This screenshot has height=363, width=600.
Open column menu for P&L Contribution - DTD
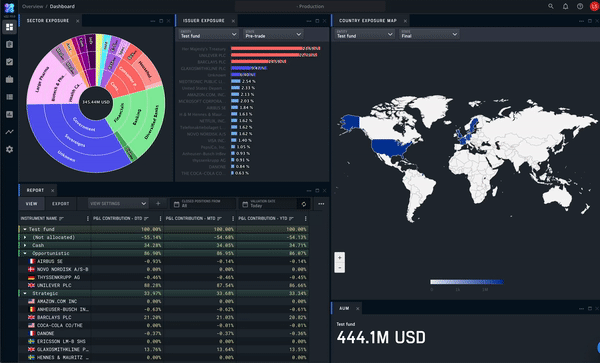160,218
